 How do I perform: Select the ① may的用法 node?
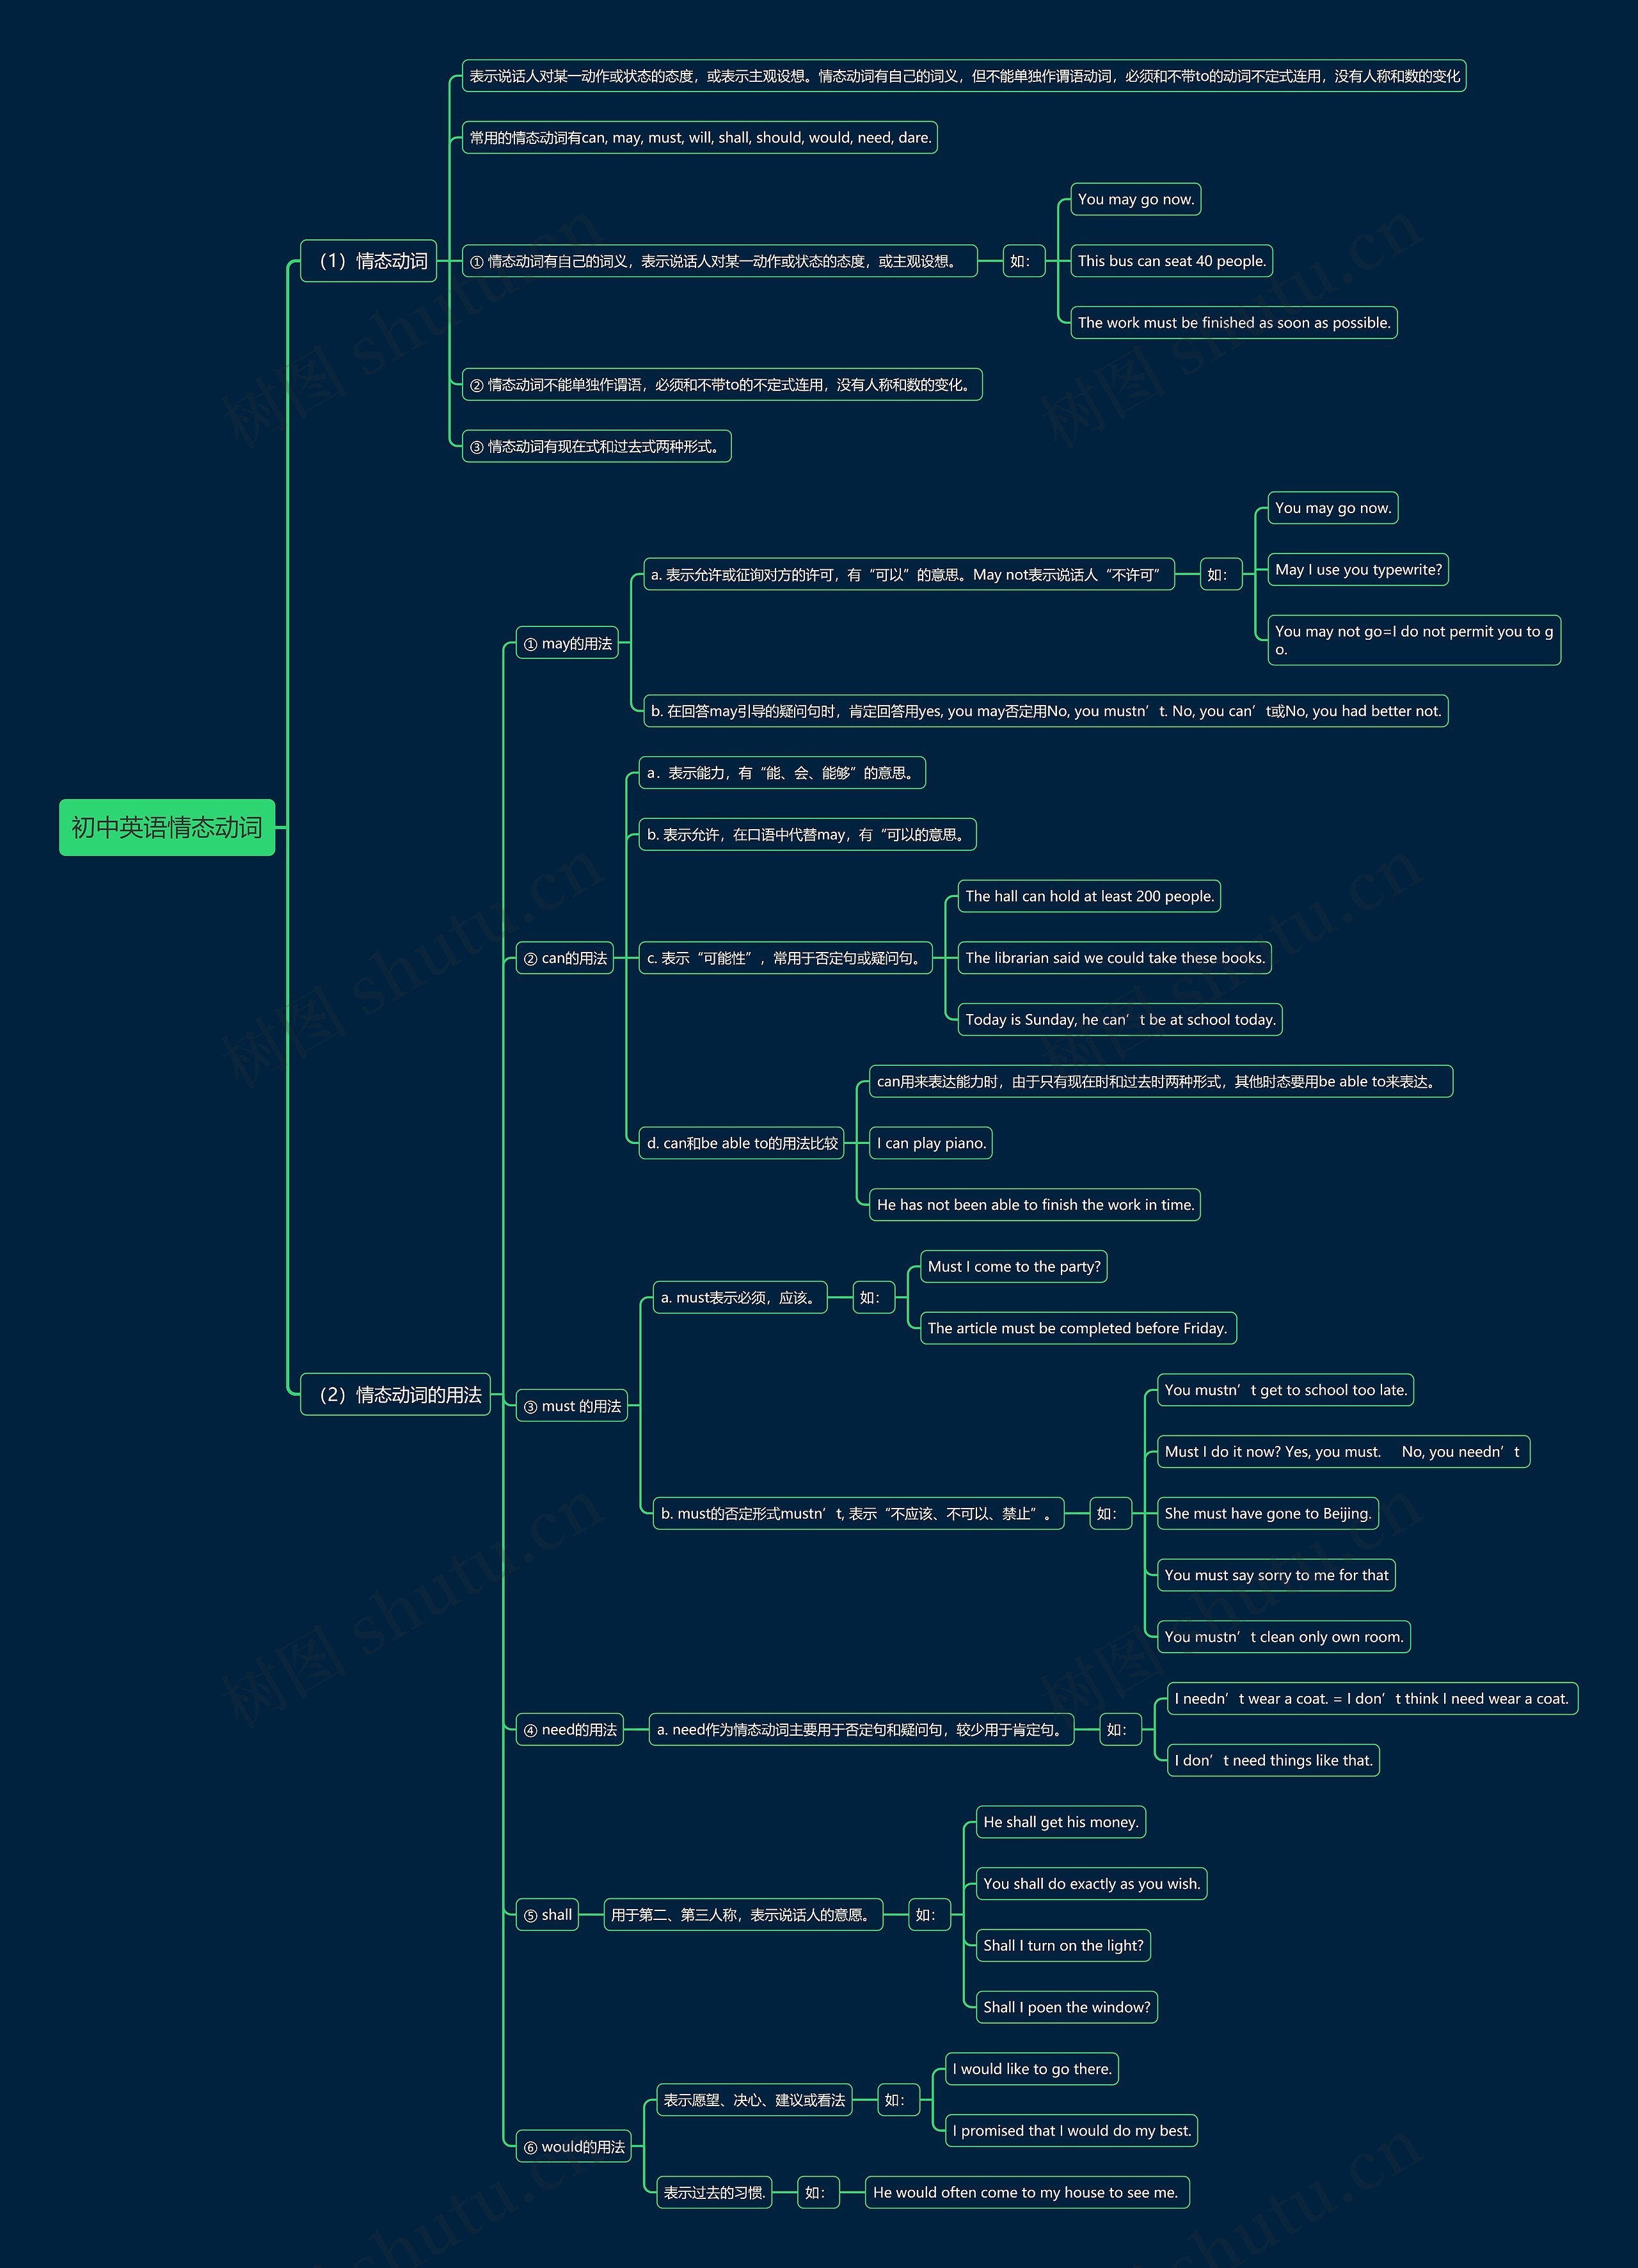coord(567,643)
